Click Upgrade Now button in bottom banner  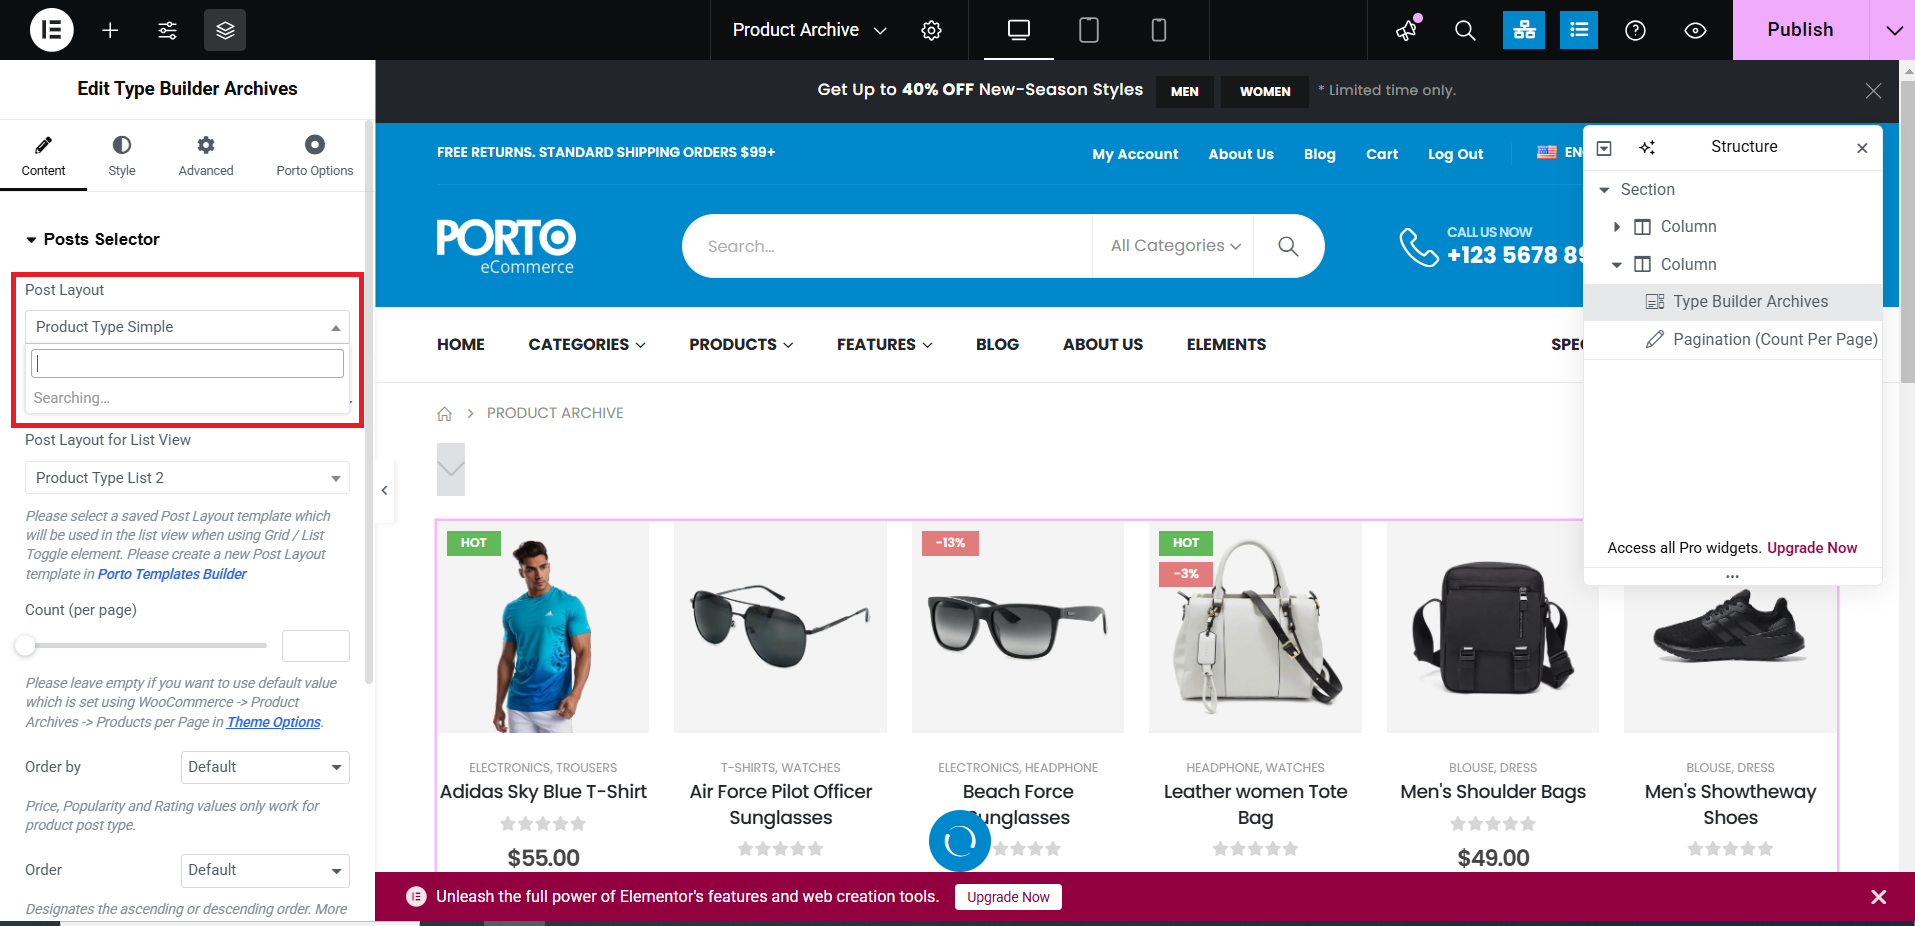click(1008, 897)
